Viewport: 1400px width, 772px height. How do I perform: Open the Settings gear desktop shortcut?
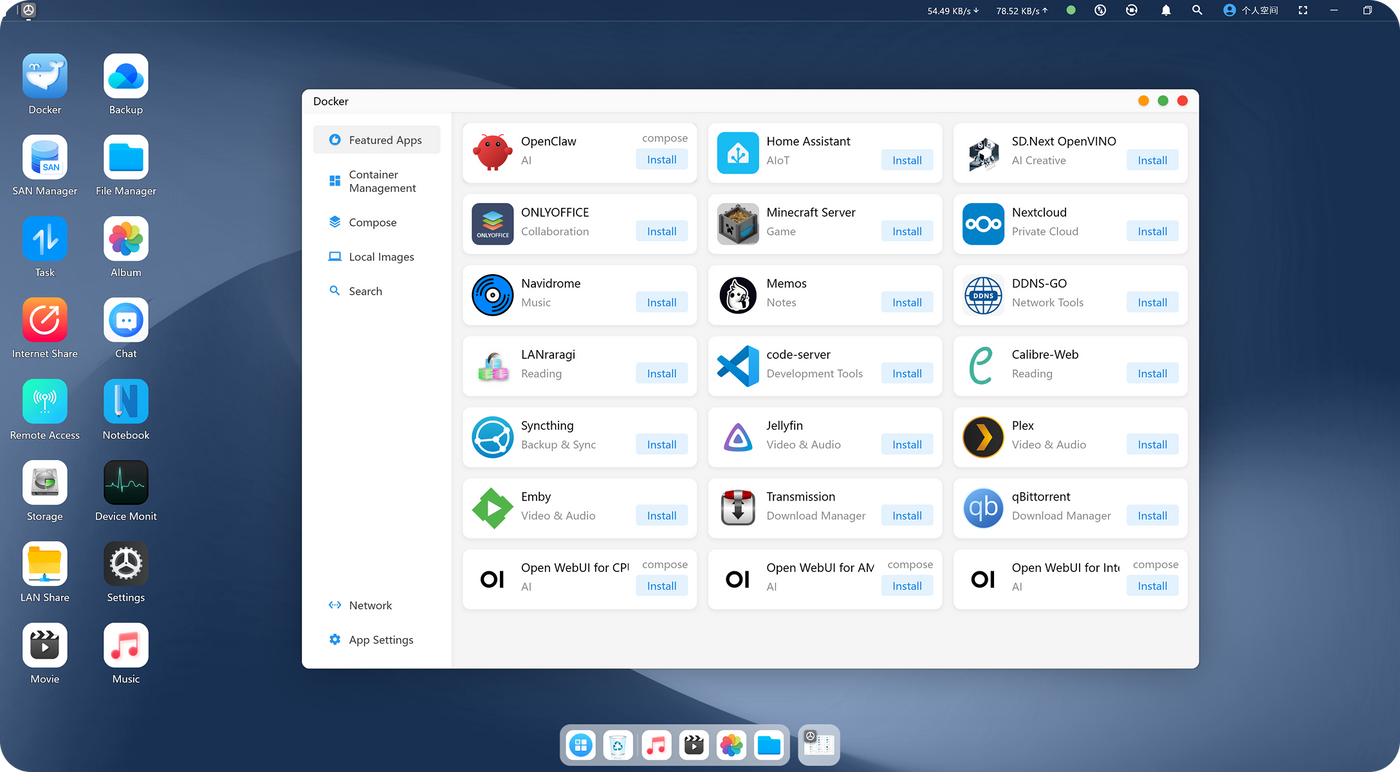[x=126, y=564]
